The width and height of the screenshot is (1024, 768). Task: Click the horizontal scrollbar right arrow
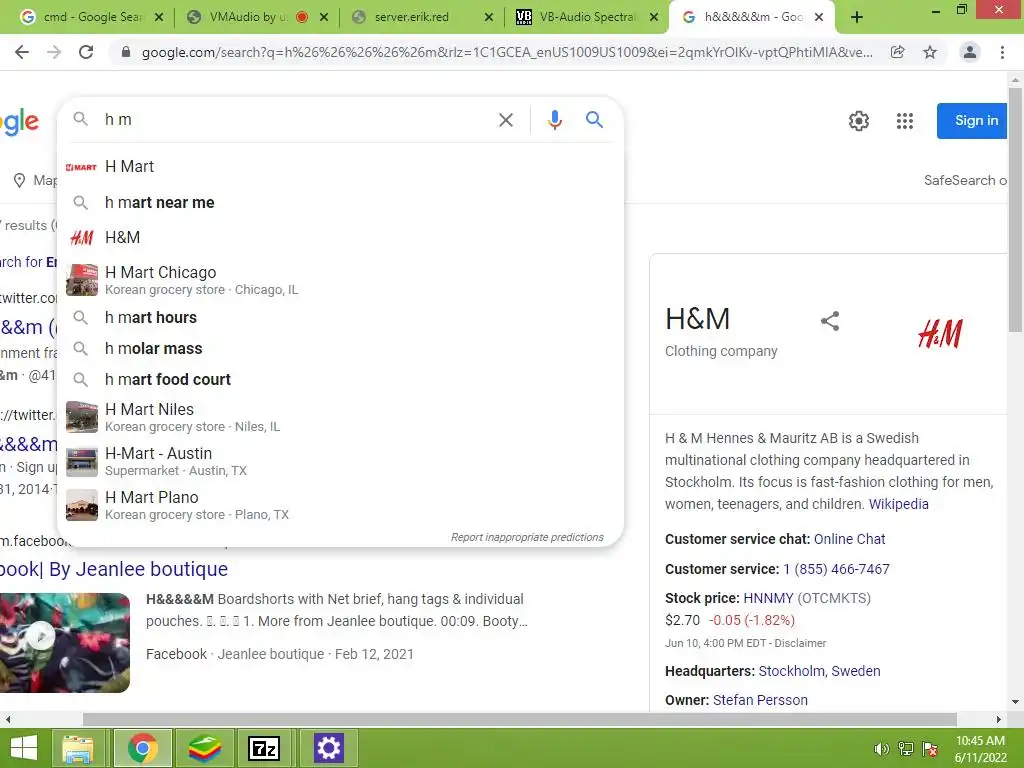(x=998, y=719)
